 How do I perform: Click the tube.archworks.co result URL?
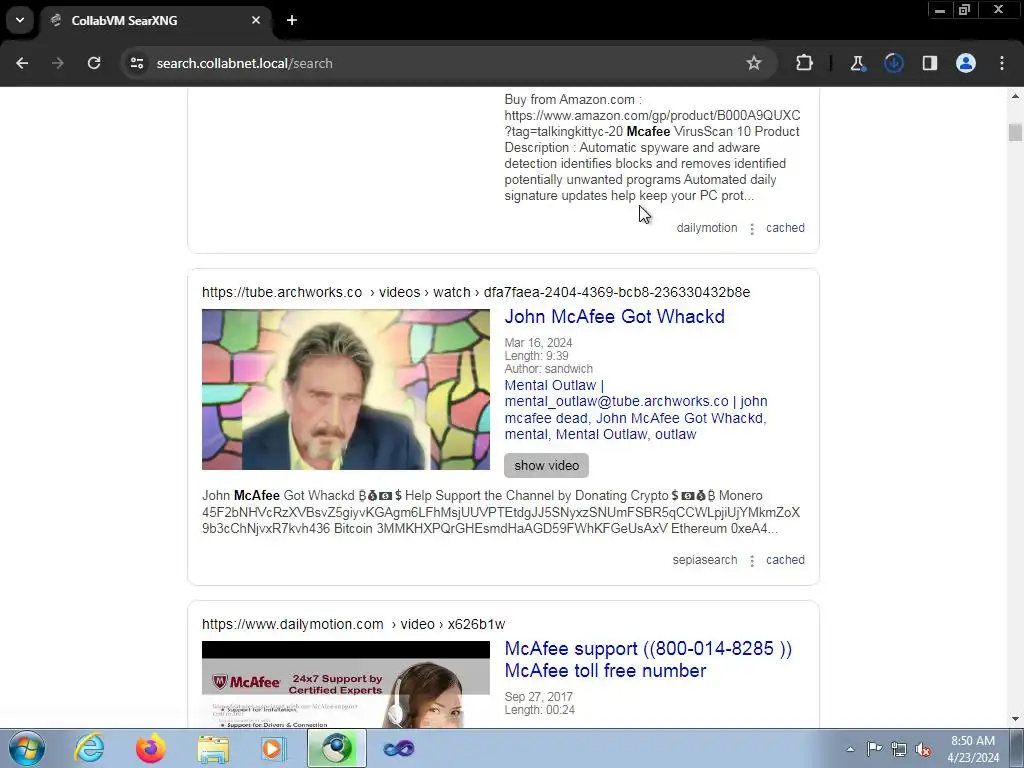click(476, 292)
